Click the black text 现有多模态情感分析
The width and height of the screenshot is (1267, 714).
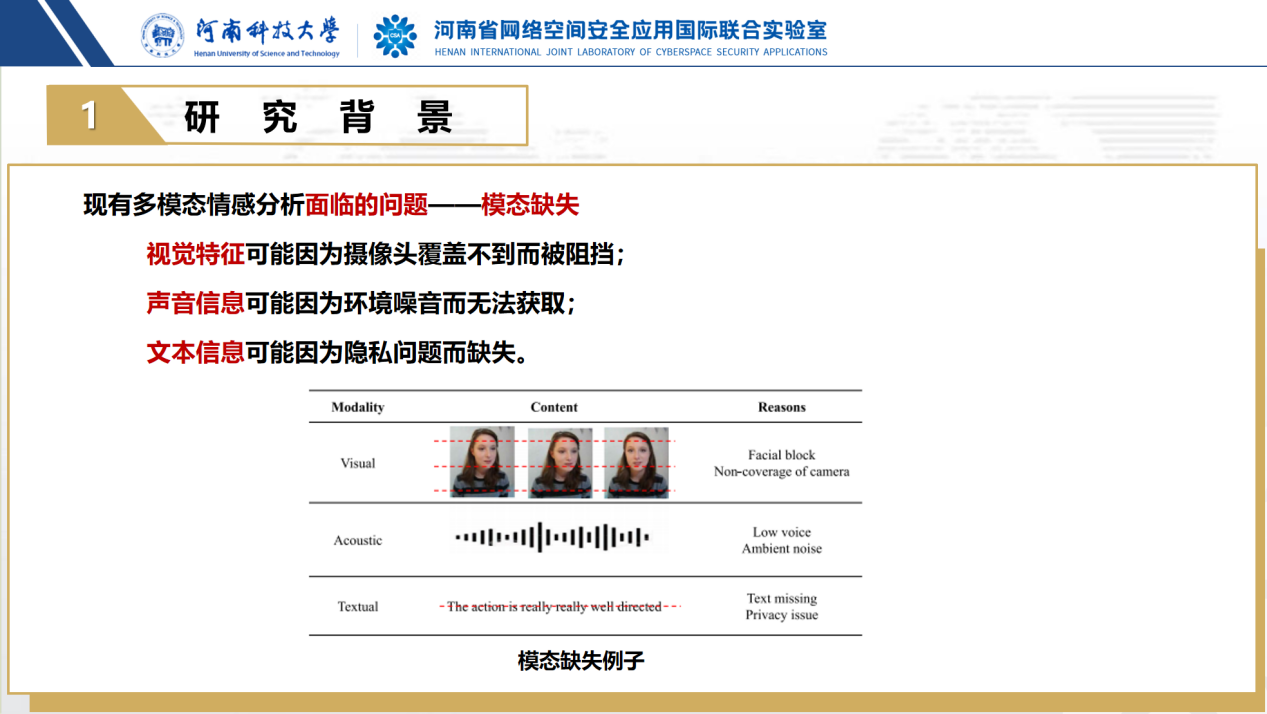tap(194, 205)
